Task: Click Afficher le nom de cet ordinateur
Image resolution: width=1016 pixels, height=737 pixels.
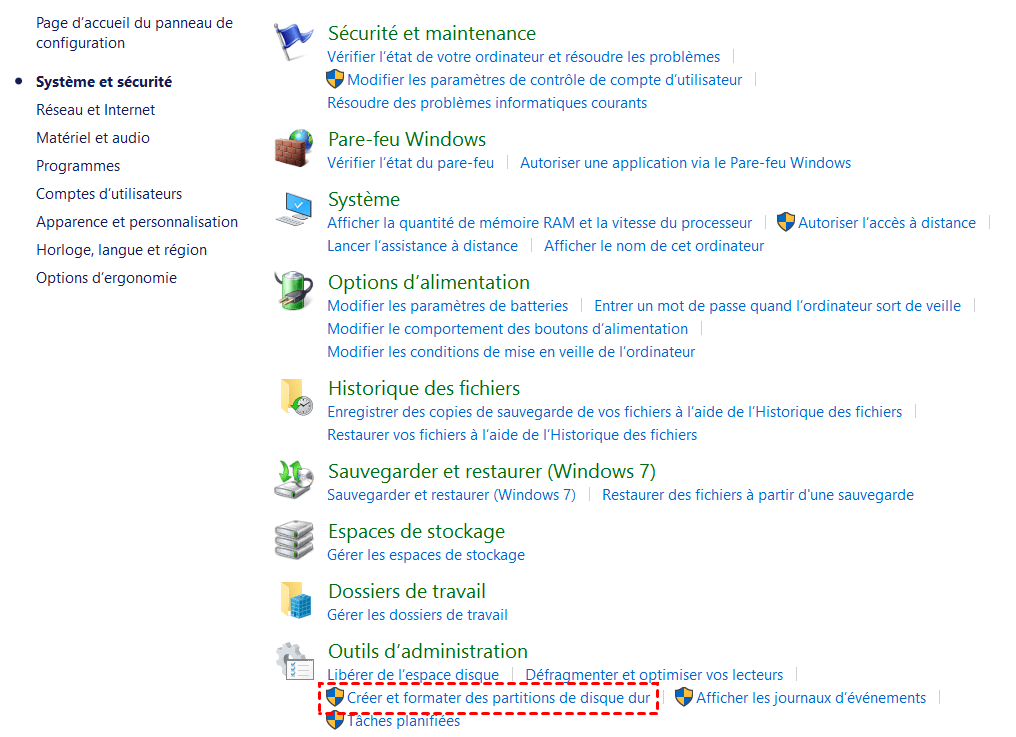Action: [x=654, y=246]
